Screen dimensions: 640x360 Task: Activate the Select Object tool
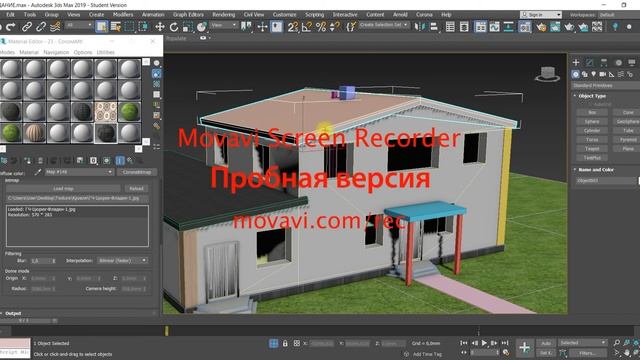tap(101, 27)
